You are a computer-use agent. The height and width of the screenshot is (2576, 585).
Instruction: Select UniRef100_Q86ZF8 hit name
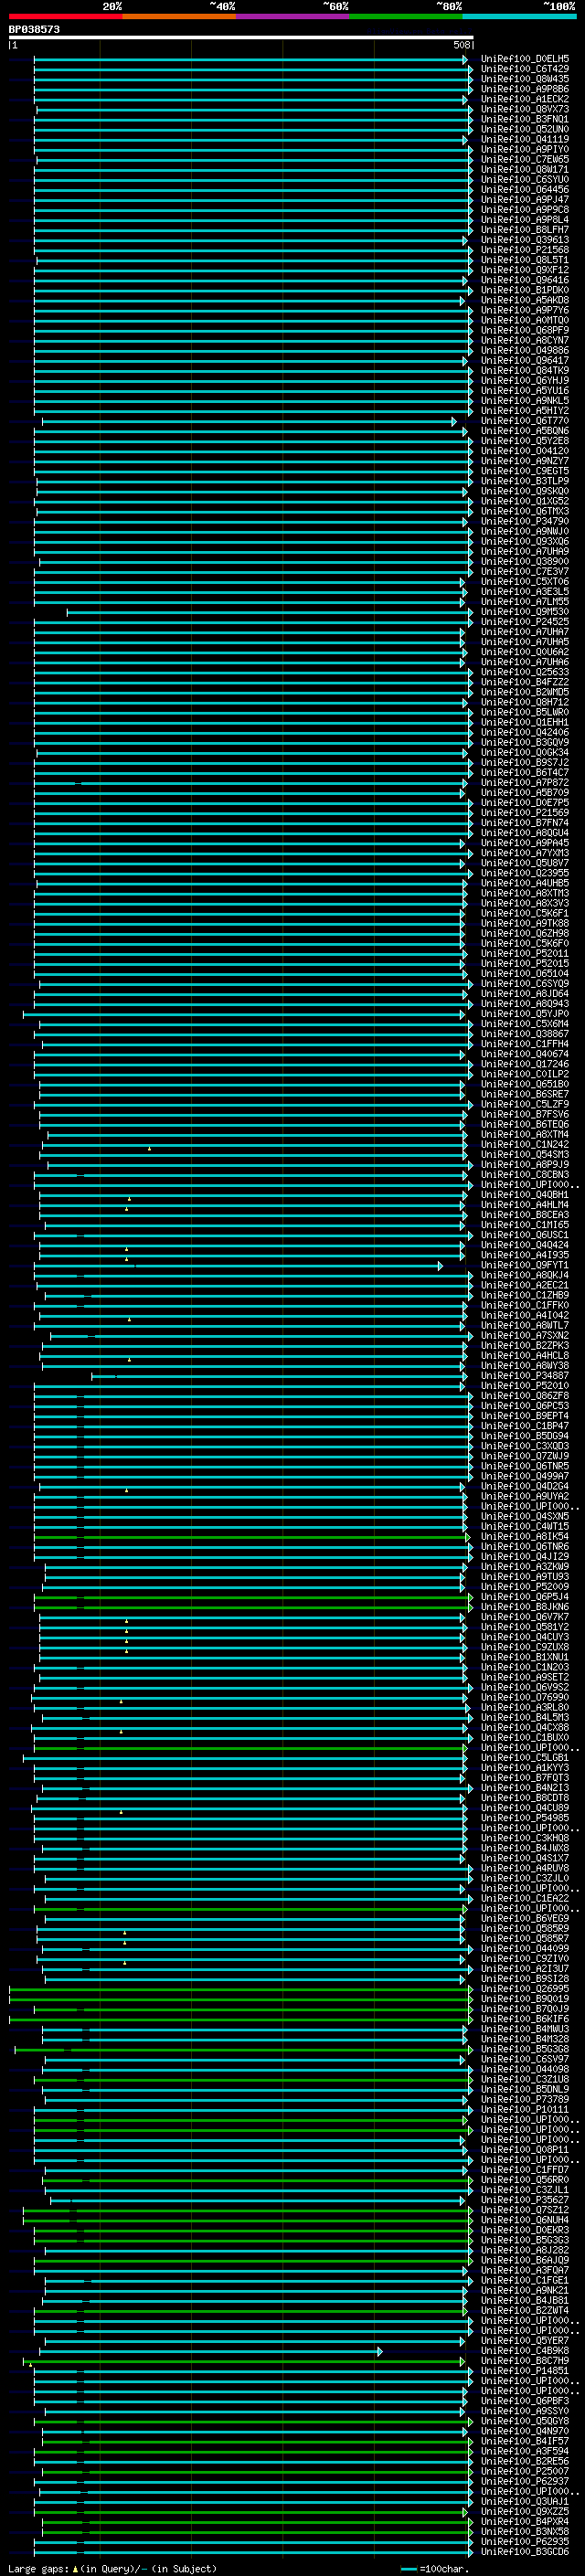(525, 1395)
